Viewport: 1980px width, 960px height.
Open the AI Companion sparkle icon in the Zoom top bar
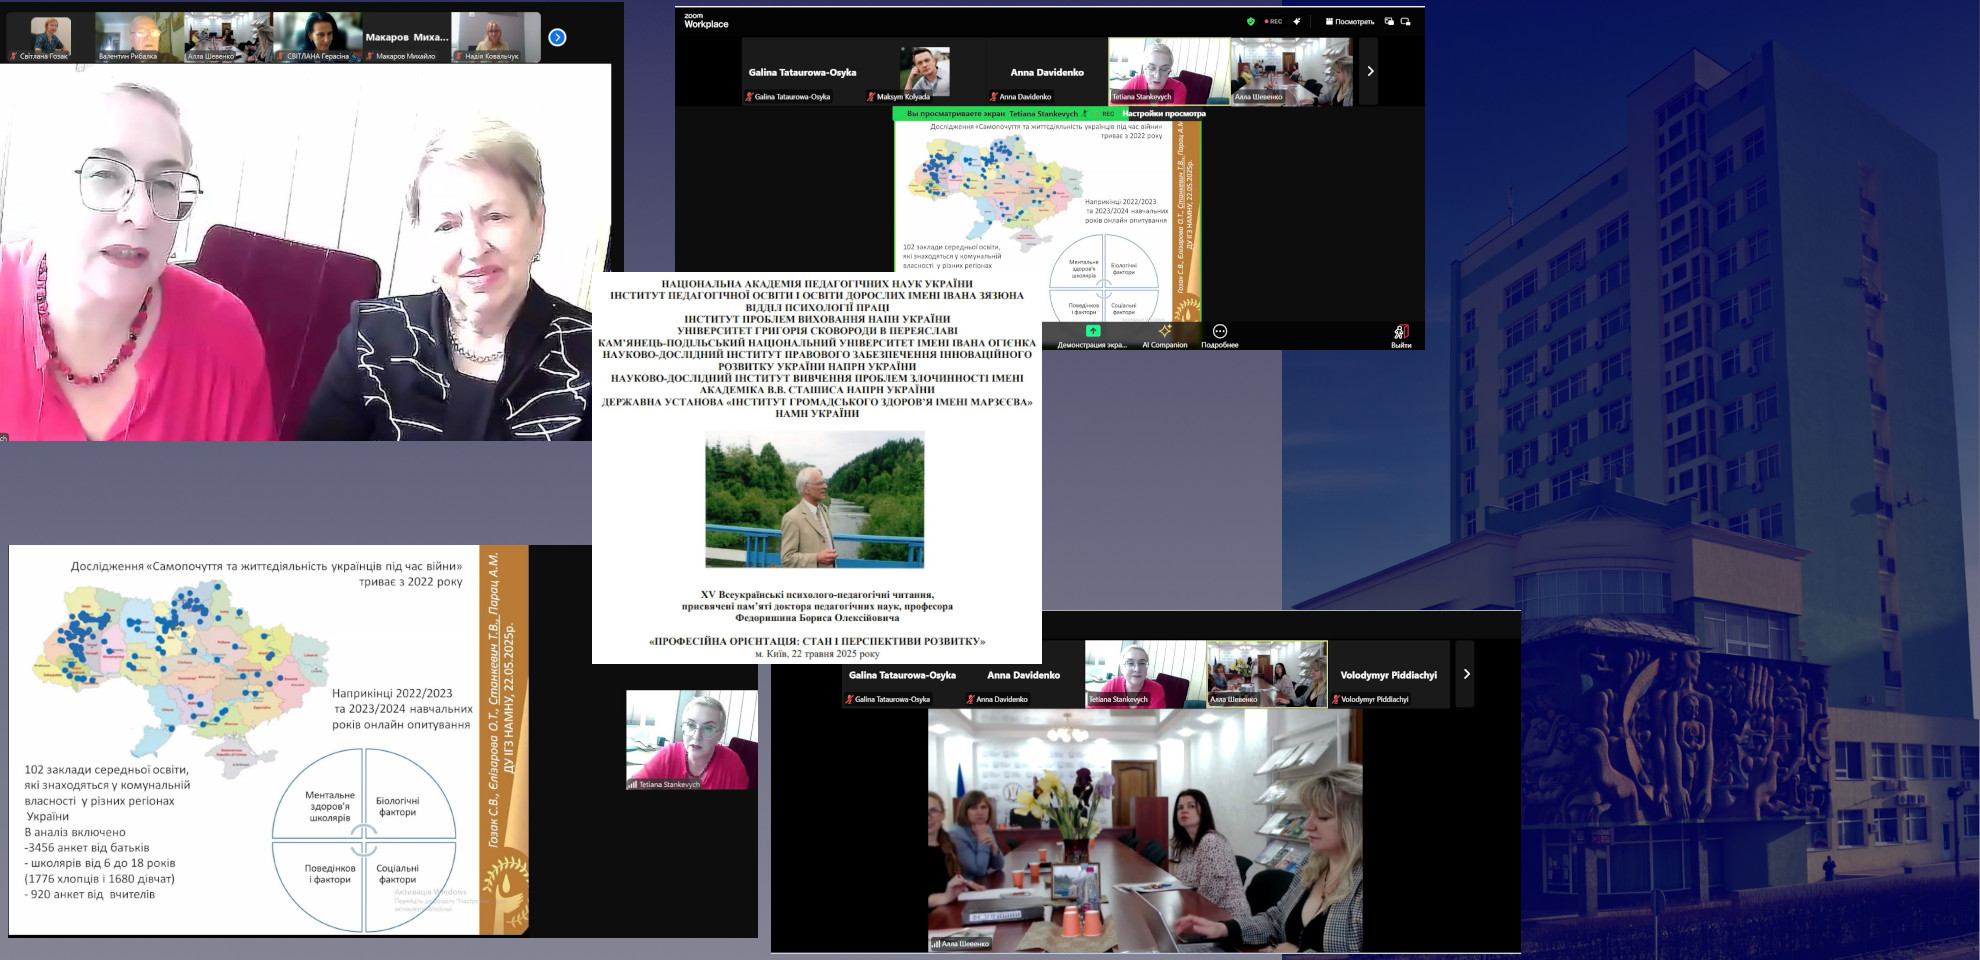click(1297, 21)
